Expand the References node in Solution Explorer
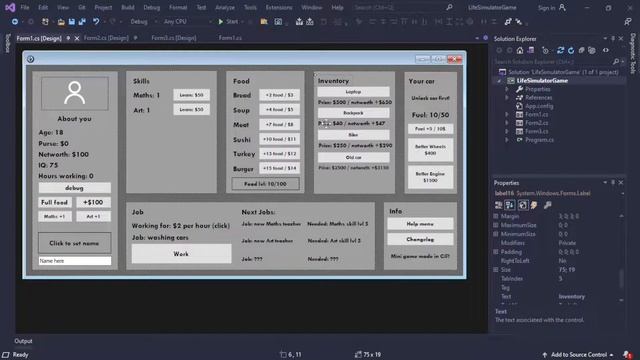Screen dimensions: 640x360 pos(507,98)
